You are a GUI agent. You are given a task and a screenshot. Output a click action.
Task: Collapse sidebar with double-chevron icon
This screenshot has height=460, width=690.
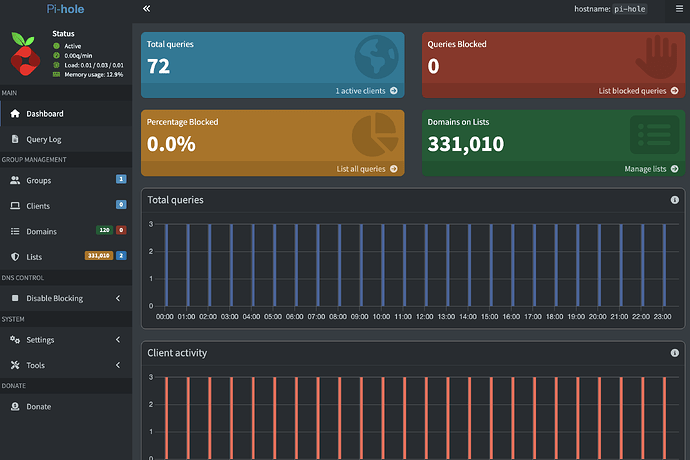[x=147, y=8]
